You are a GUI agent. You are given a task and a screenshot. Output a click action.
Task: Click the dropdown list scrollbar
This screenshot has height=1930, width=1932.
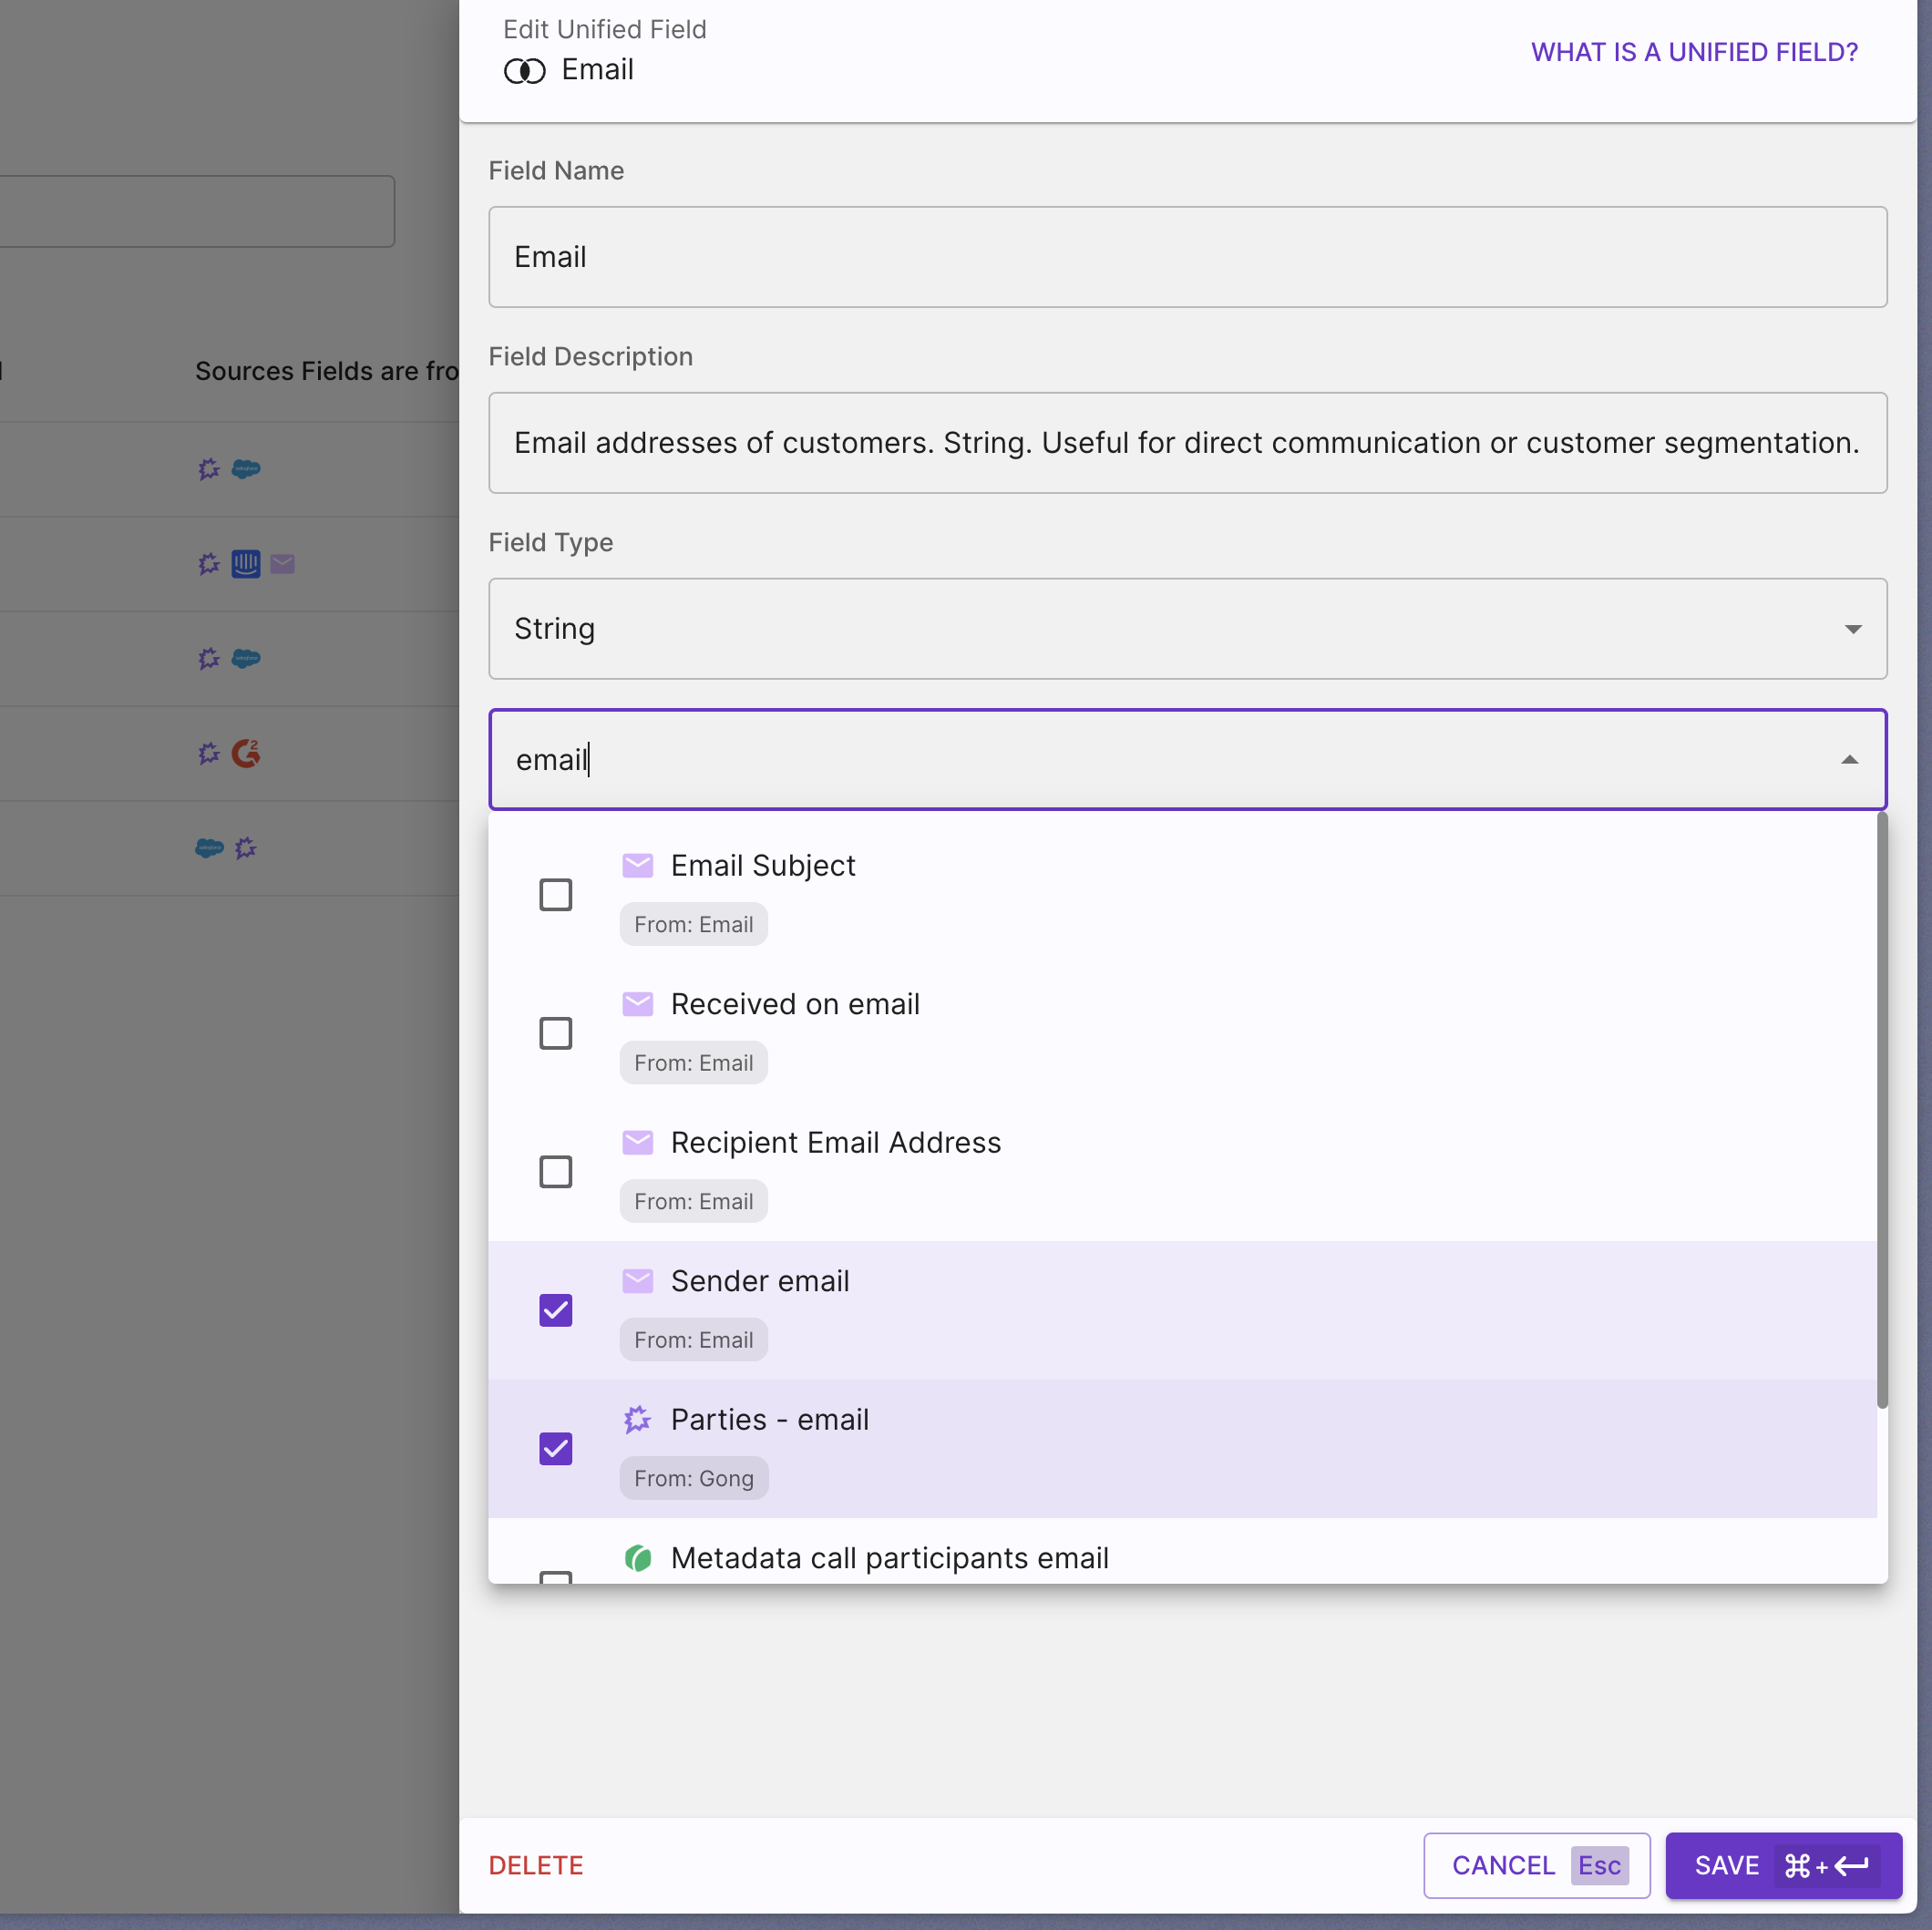[x=1881, y=1110]
